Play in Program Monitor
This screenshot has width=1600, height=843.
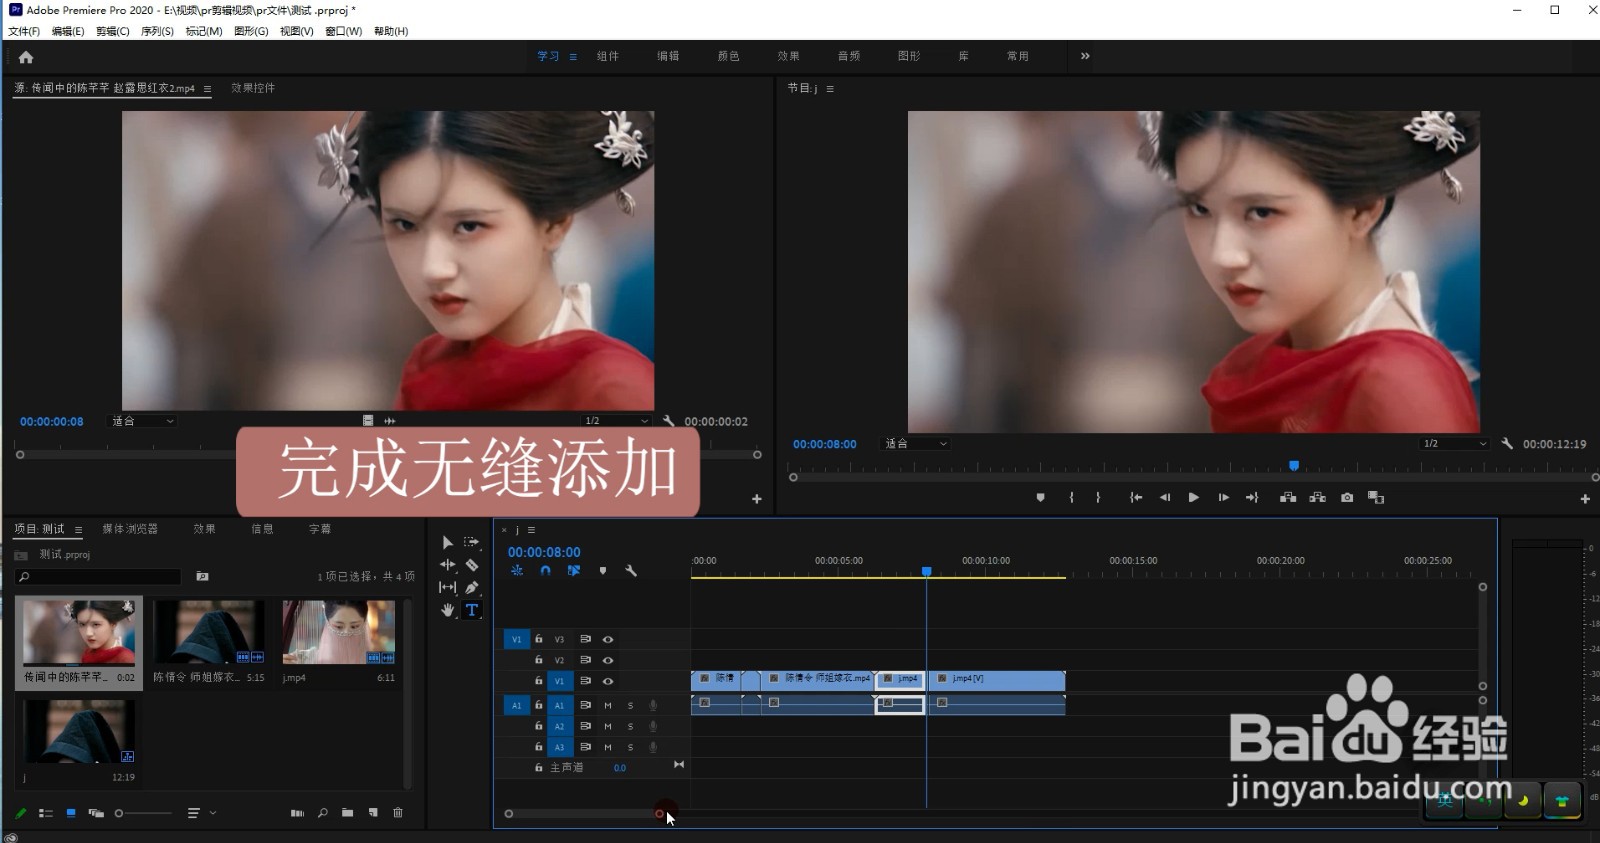click(1193, 497)
